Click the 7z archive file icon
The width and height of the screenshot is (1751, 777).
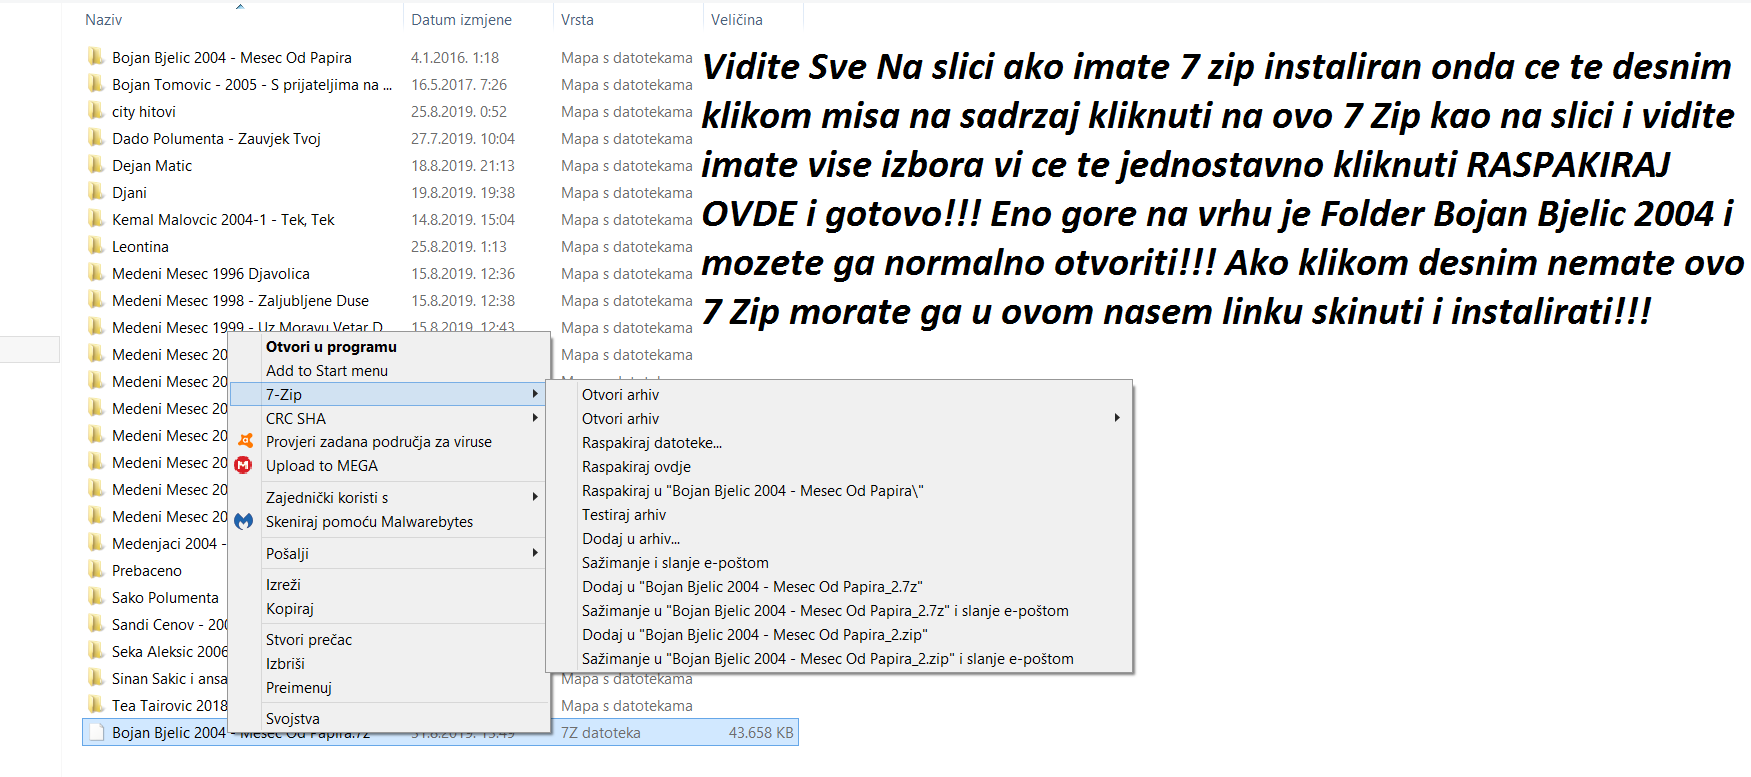pyautogui.click(x=96, y=732)
